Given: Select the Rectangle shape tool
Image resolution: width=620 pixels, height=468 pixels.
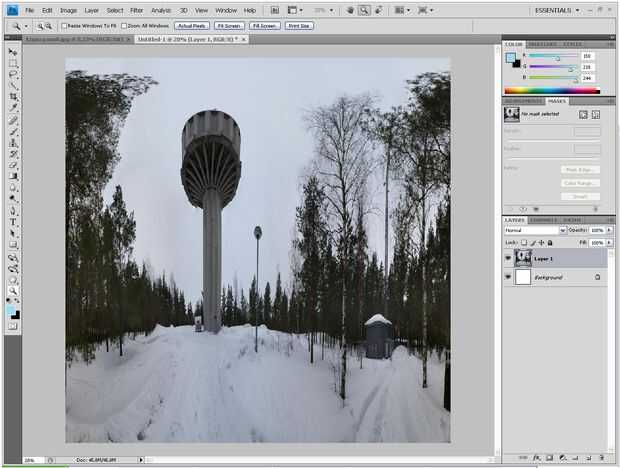Looking at the screenshot, I should 13,245.
